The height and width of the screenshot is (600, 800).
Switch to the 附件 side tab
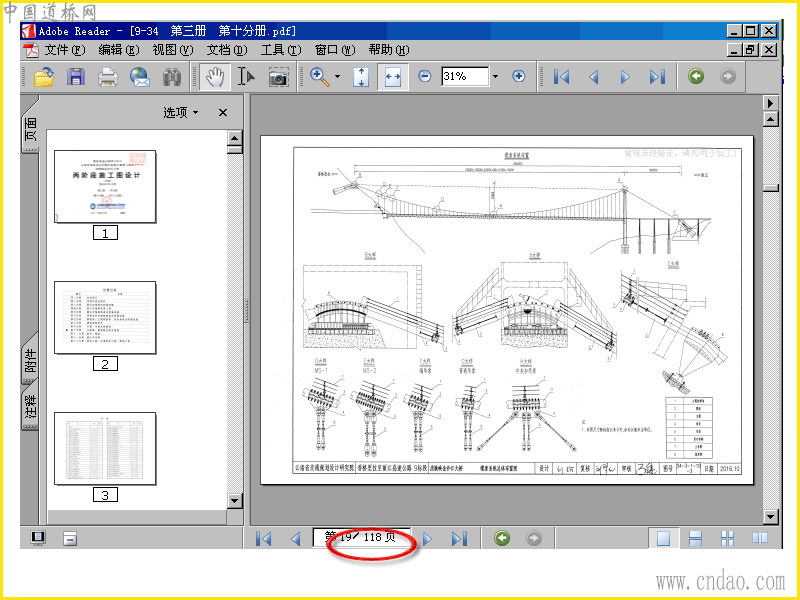click(x=30, y=361)
